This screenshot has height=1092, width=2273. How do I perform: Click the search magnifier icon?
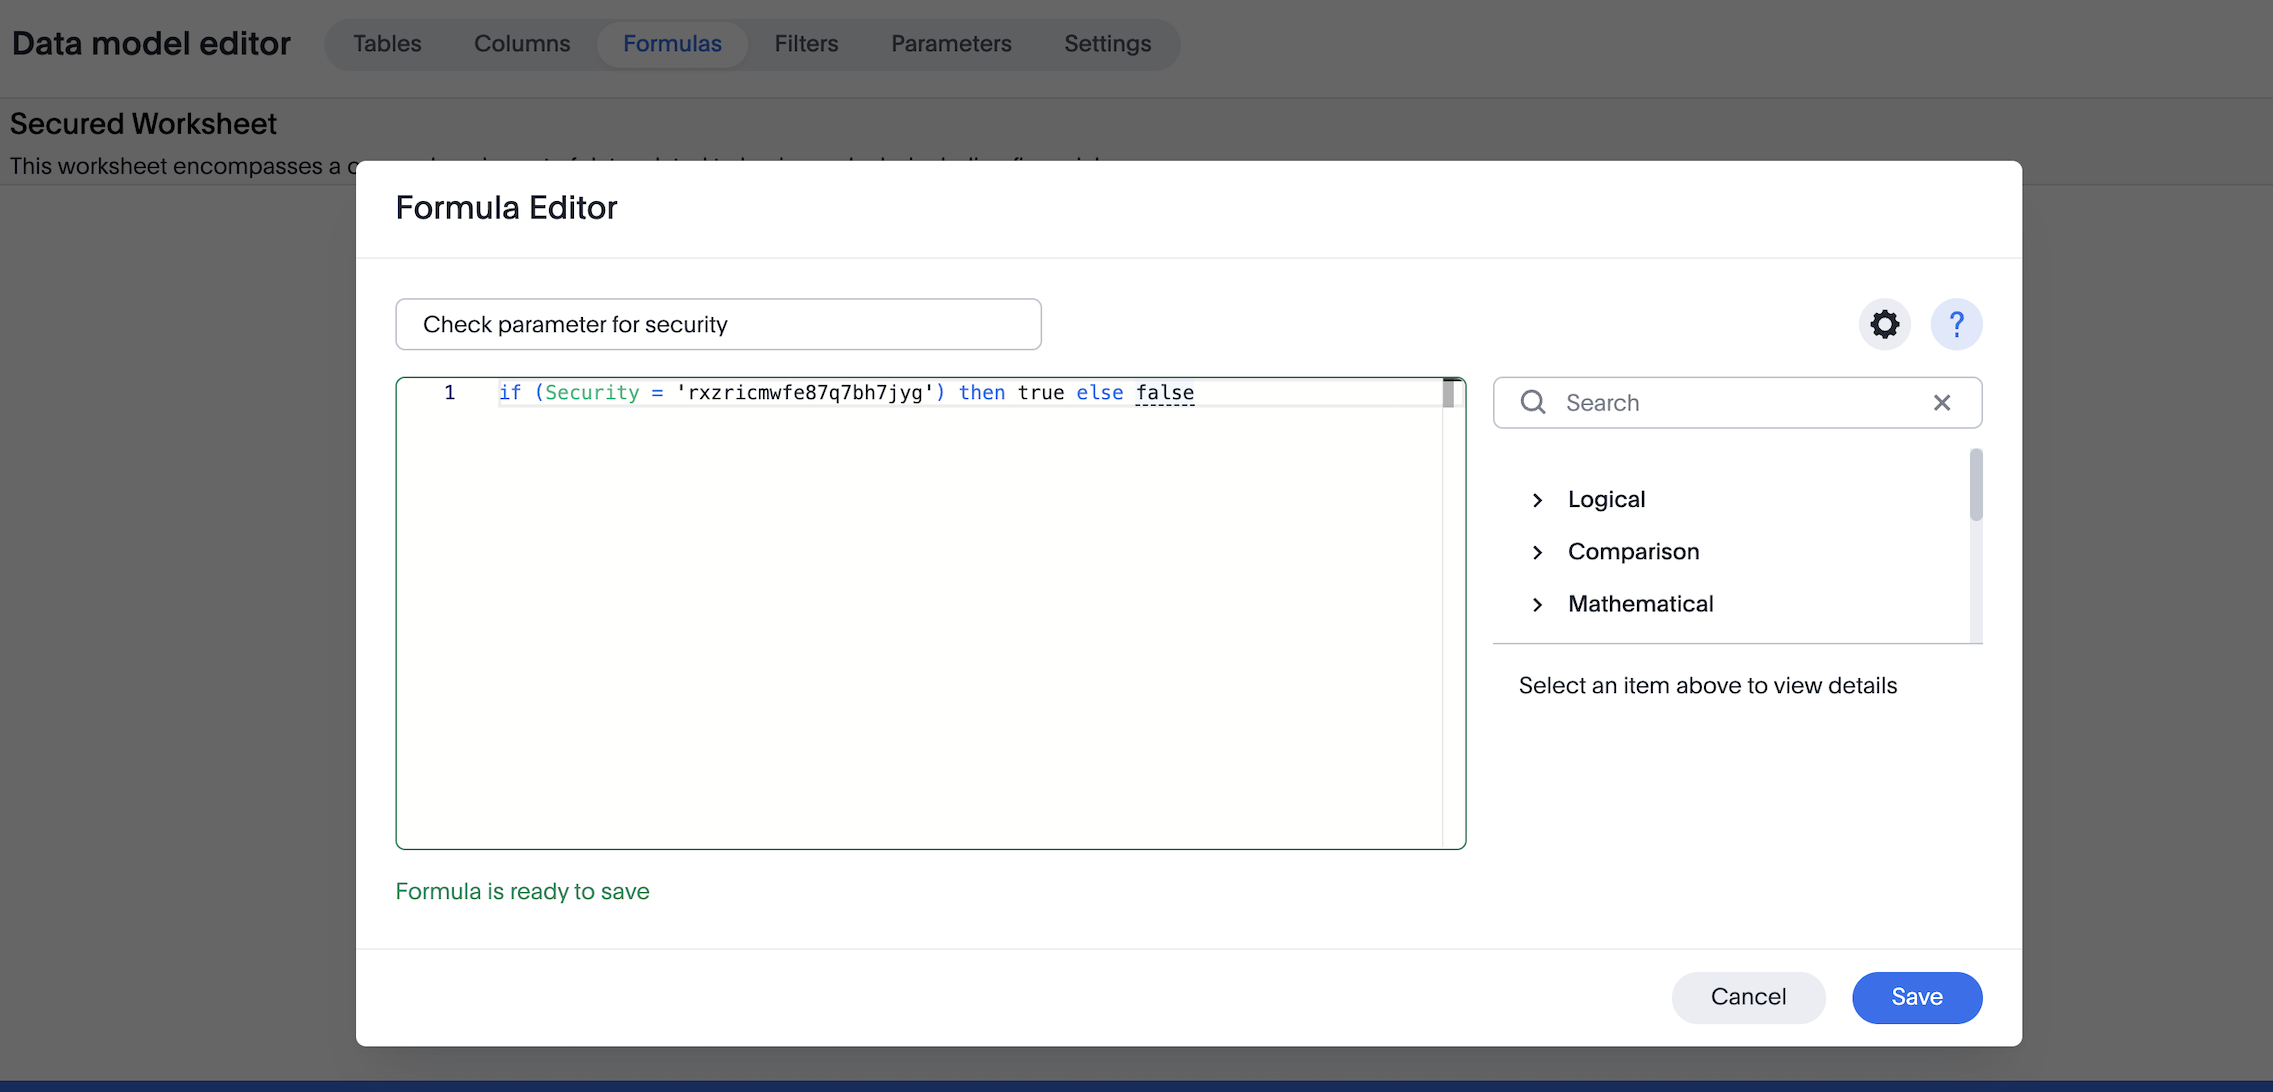pyautogui.click(x=1533, y=402)
